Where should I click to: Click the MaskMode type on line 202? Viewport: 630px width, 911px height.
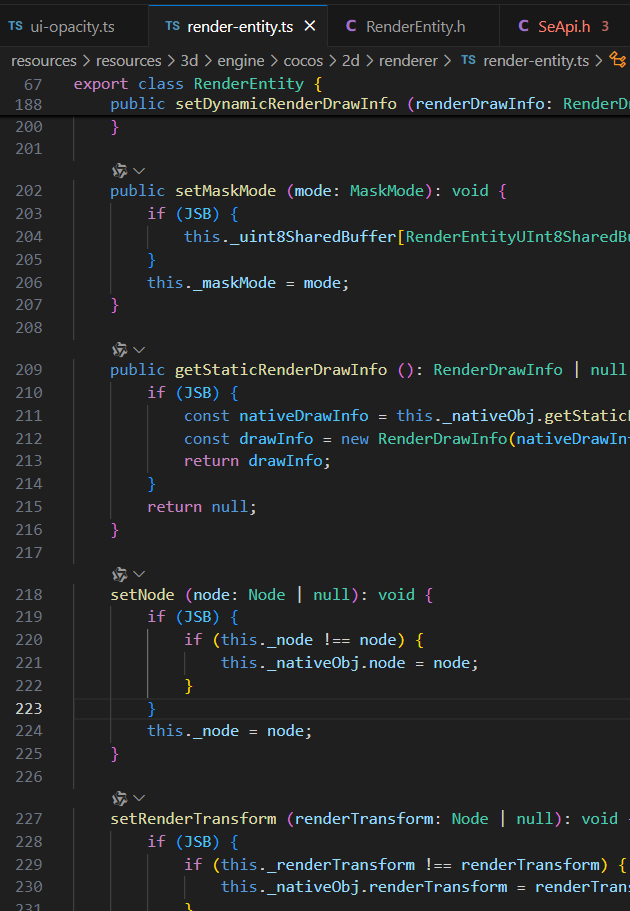[x=386, y=191]
